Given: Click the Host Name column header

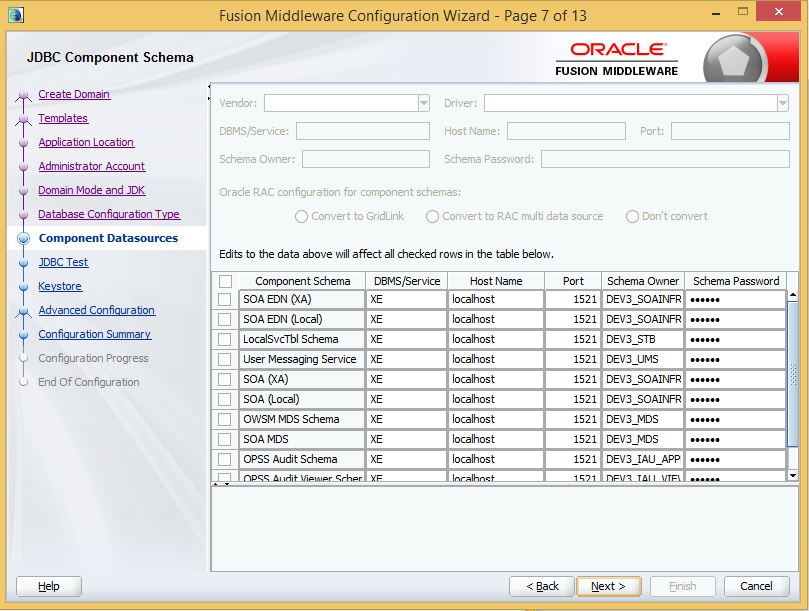Looking at the screenshot, I should click(x=496, y=281).
